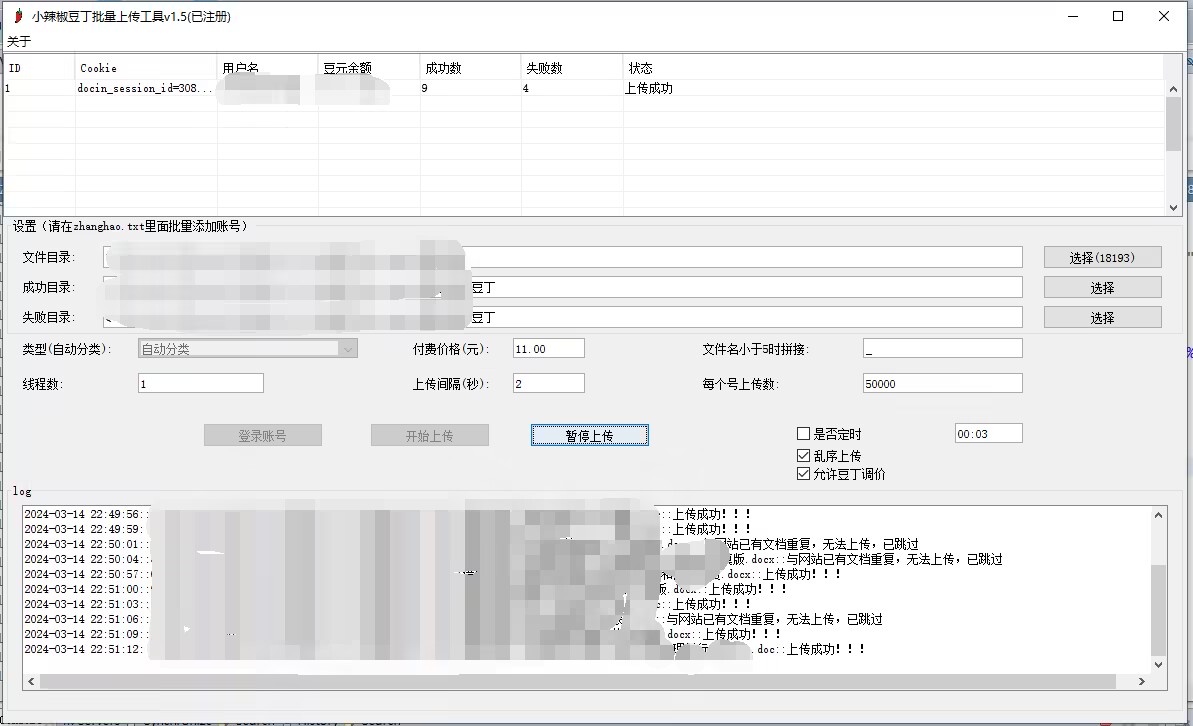The width and height of the screenshot is (1193, 726).
Task: Toggle the 允许豆丁调价 checkbox
Action: coord(803,474)
